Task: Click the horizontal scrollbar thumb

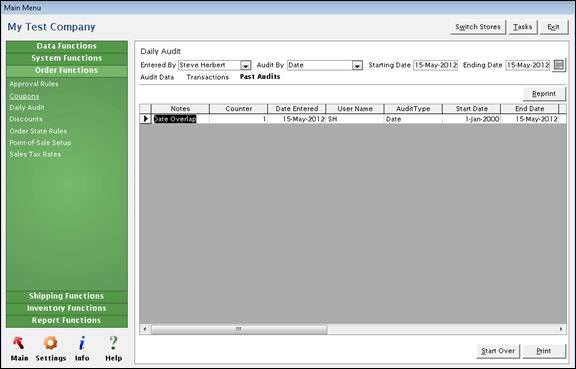Action: coord(239,329)
